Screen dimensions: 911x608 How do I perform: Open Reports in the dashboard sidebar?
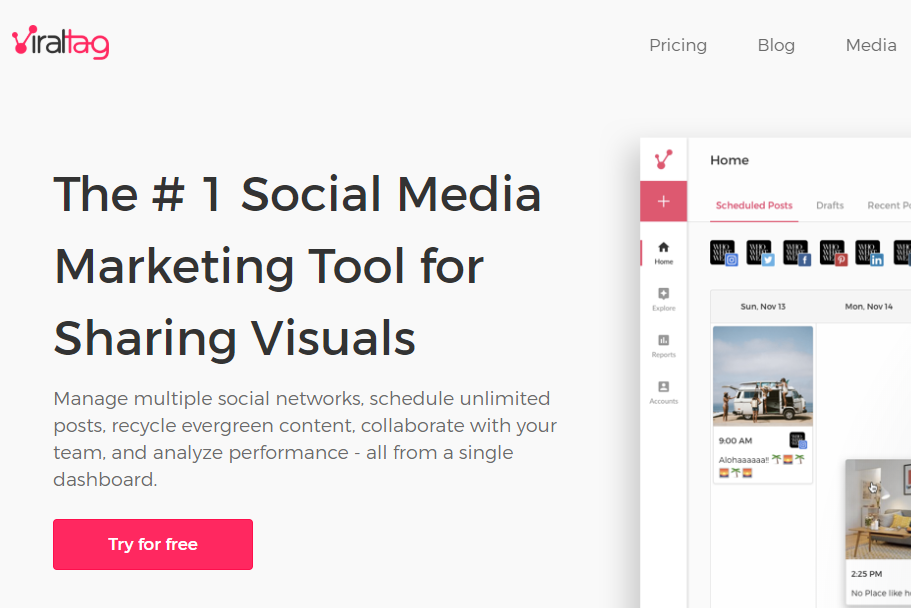[663, 346]
